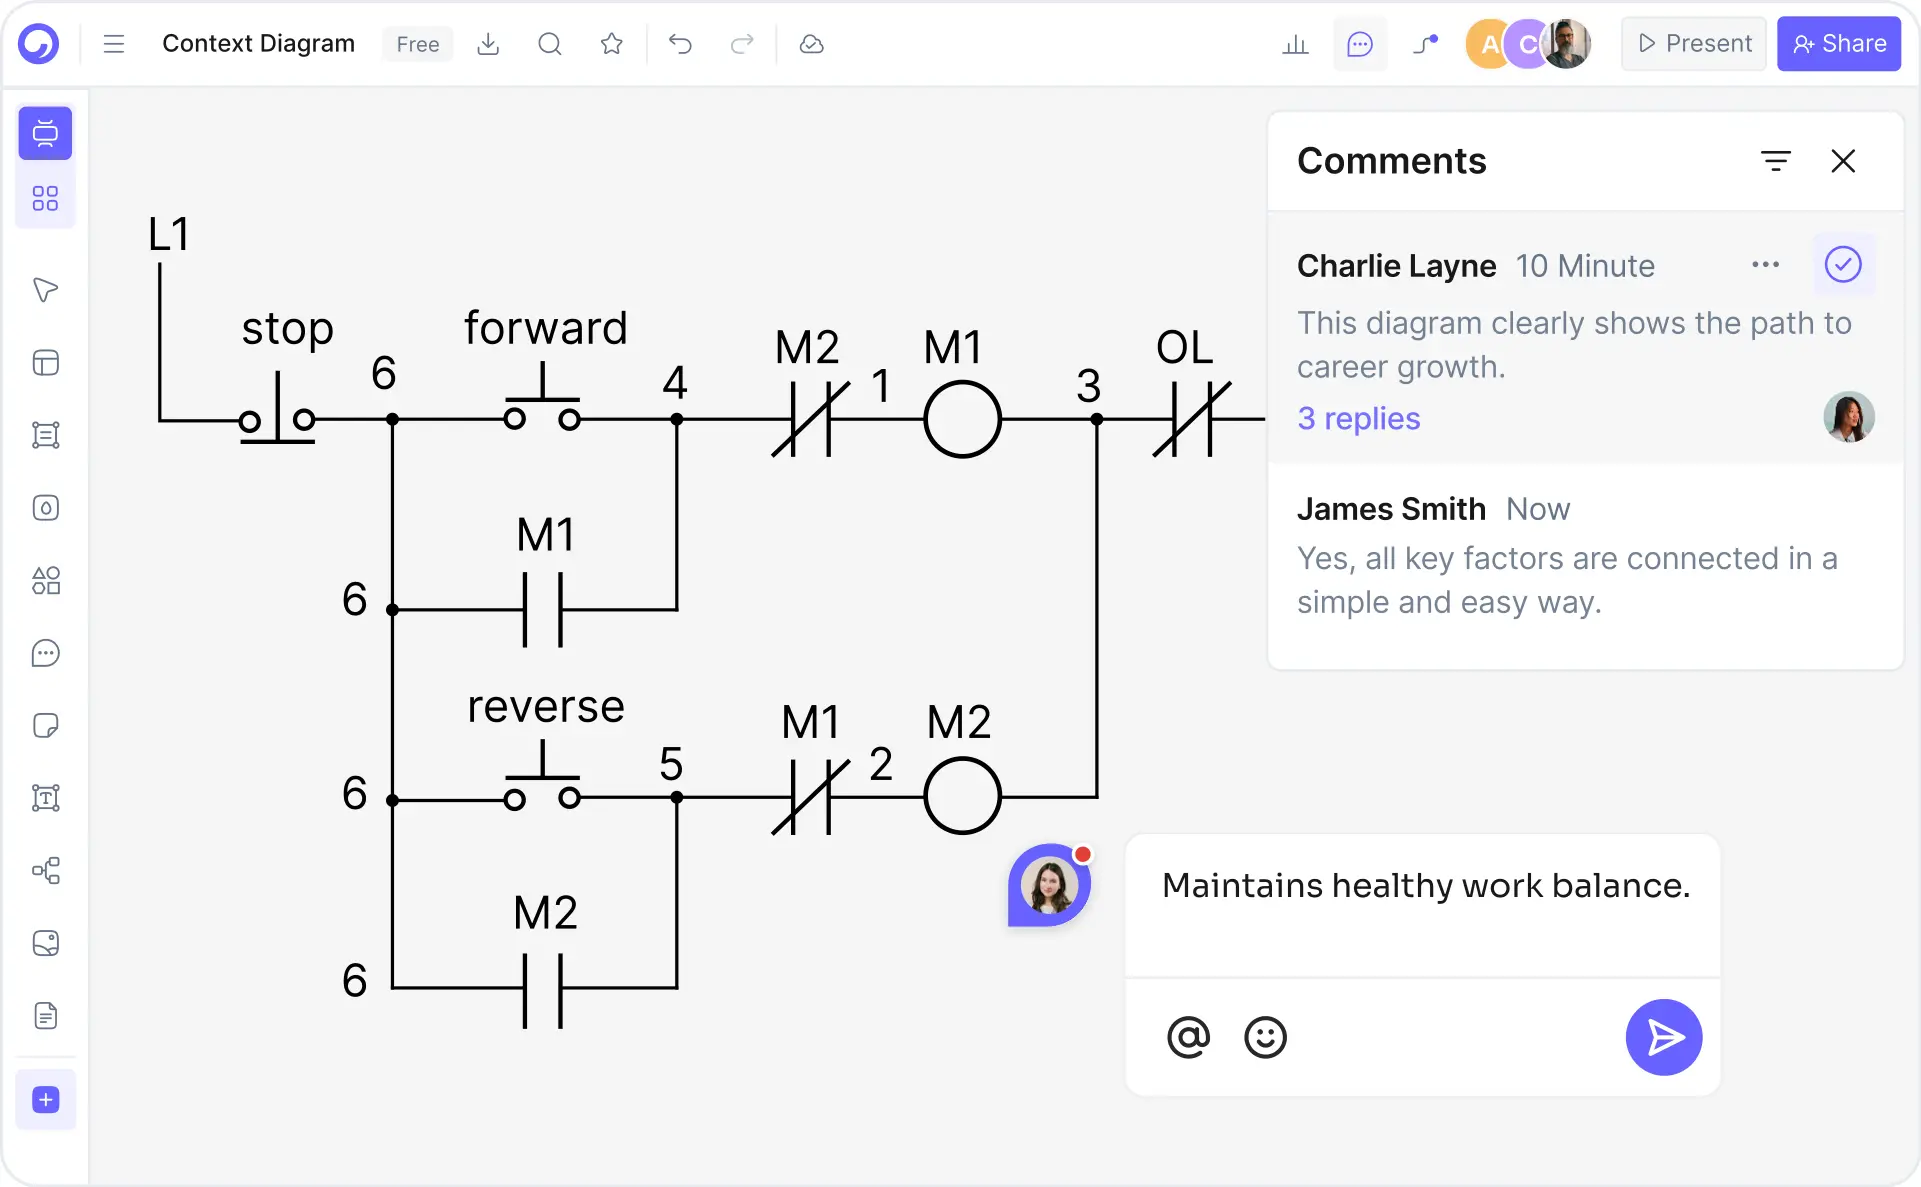Select the cursor selection tool

[x=45, y=290]
